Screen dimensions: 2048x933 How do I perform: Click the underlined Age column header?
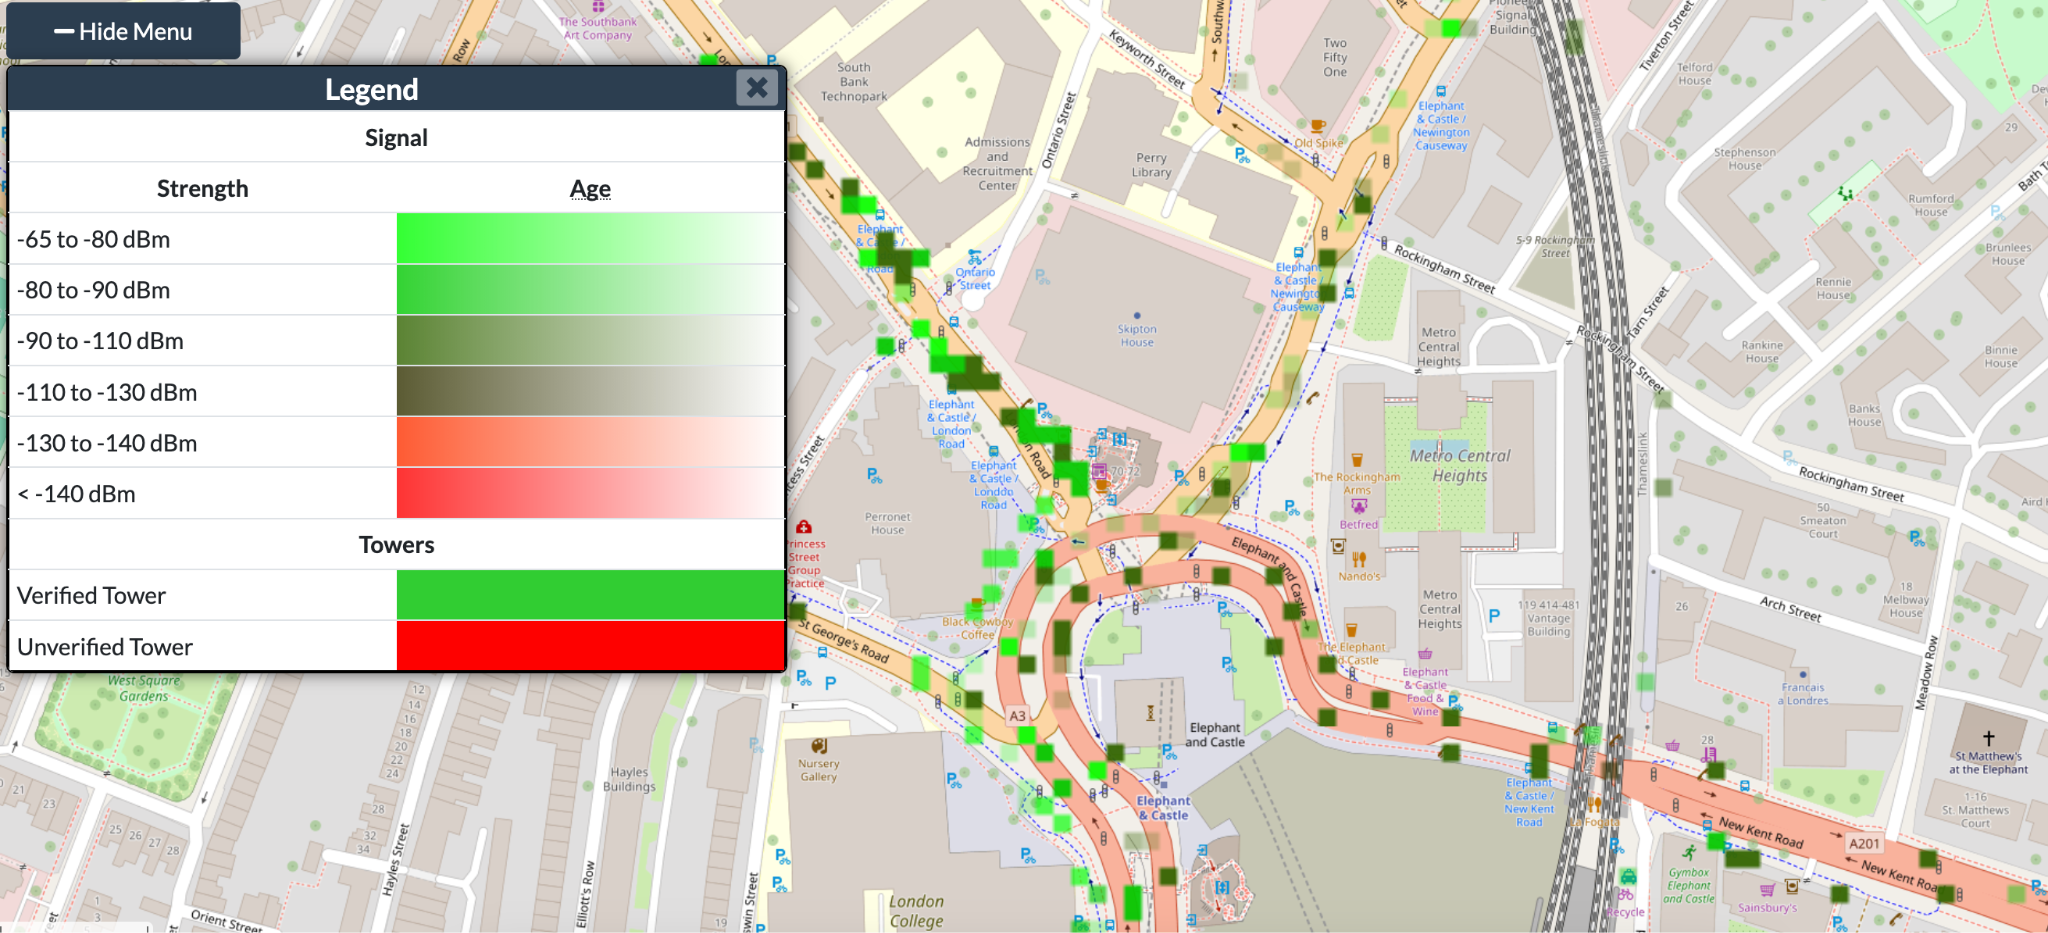coord(590,189)
